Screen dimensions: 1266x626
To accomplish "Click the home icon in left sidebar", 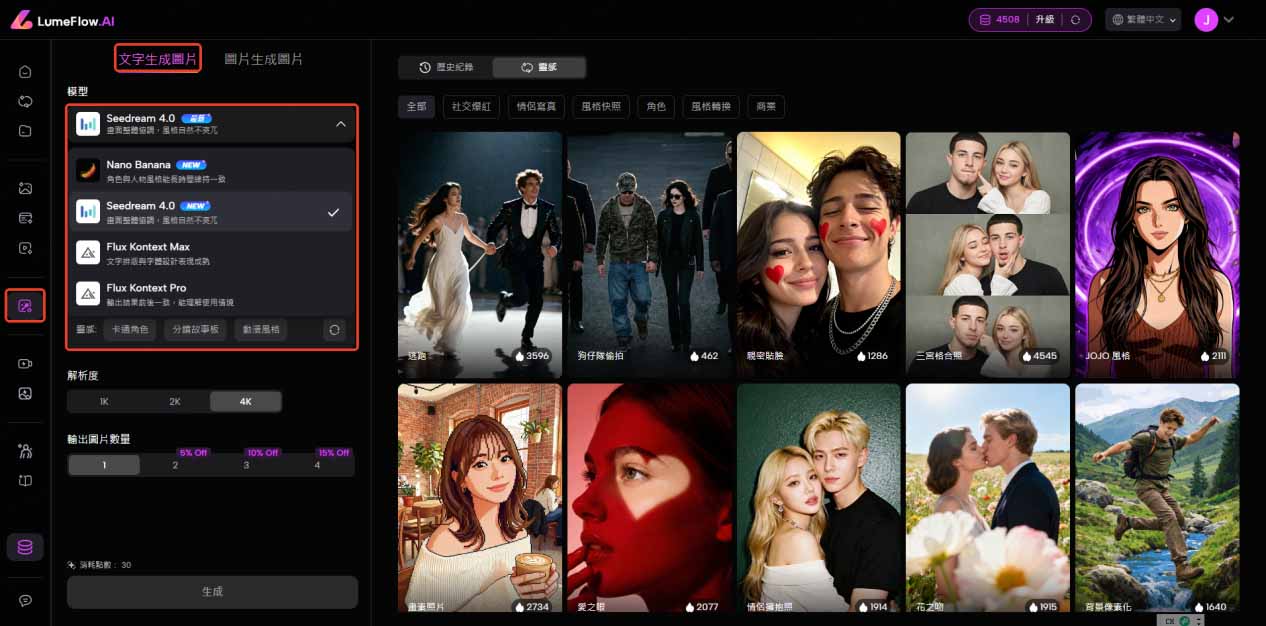I will point(25,72).
